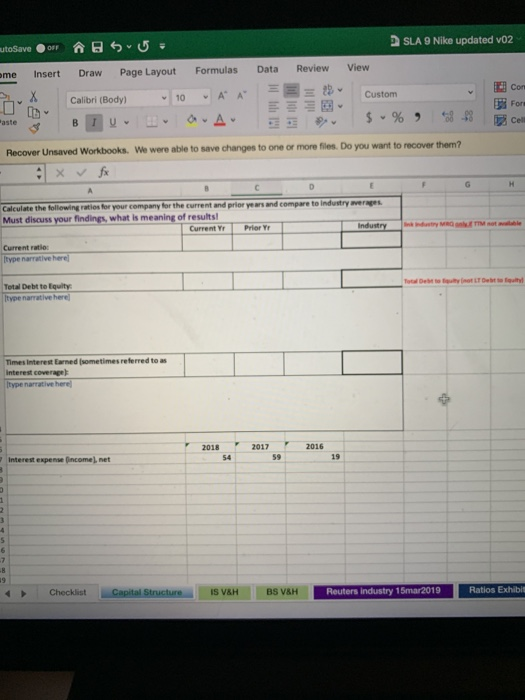Open the Customize Quick Access Toolbar menu
This screenshot has width=525, height=700.
(162, 46)
